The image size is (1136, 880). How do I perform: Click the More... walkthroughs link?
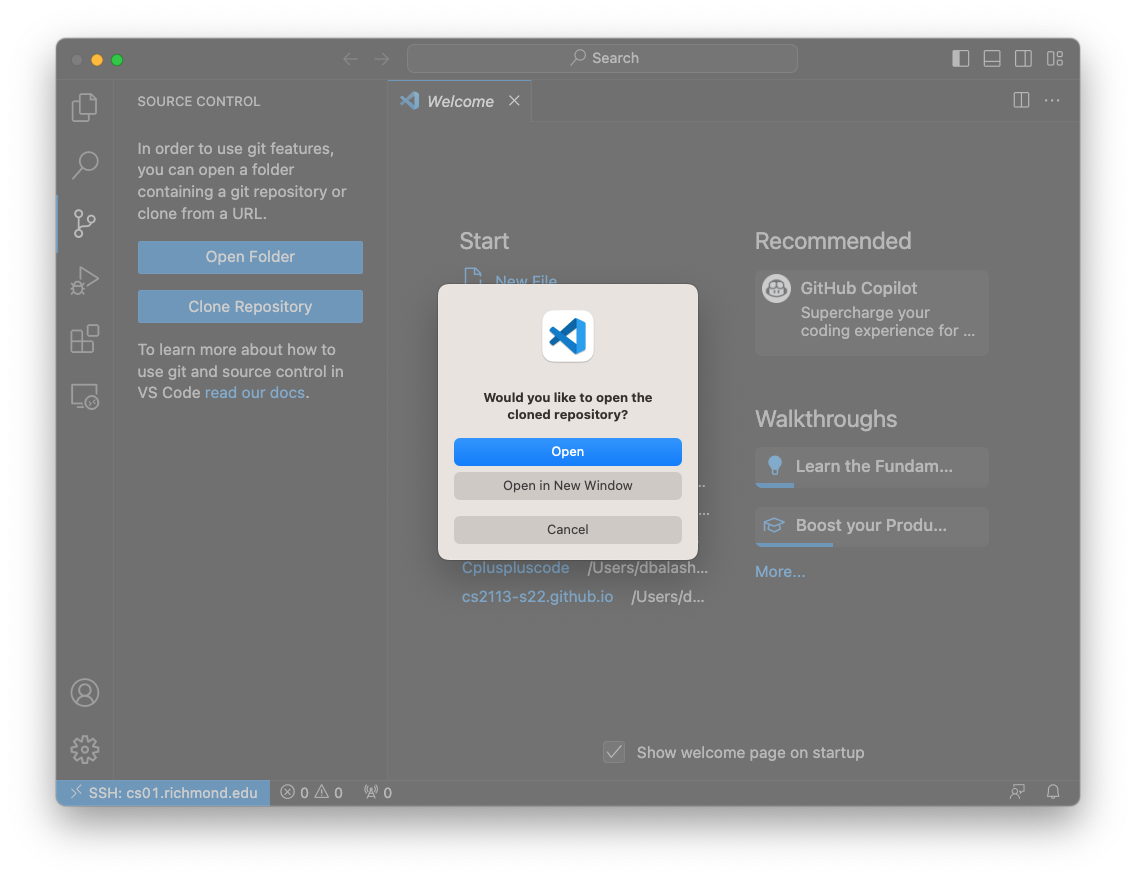point(780,571)
